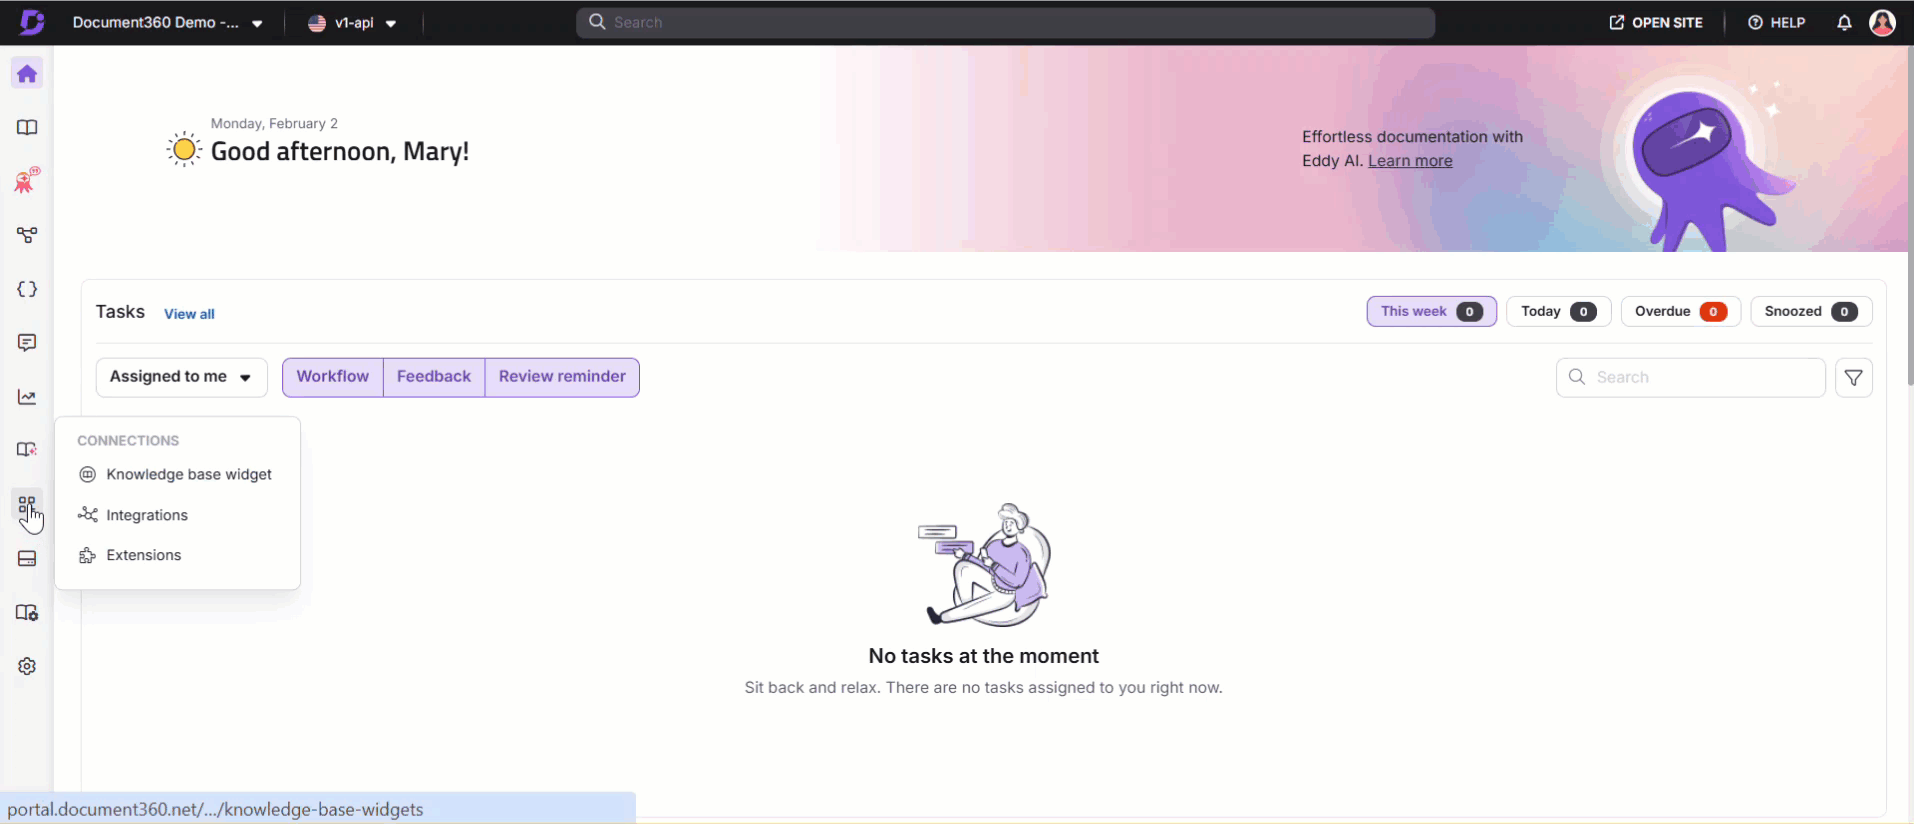Toggle the Workflow task filter
The width and height of the screenshot is (1914, 824).
(332, 377)
